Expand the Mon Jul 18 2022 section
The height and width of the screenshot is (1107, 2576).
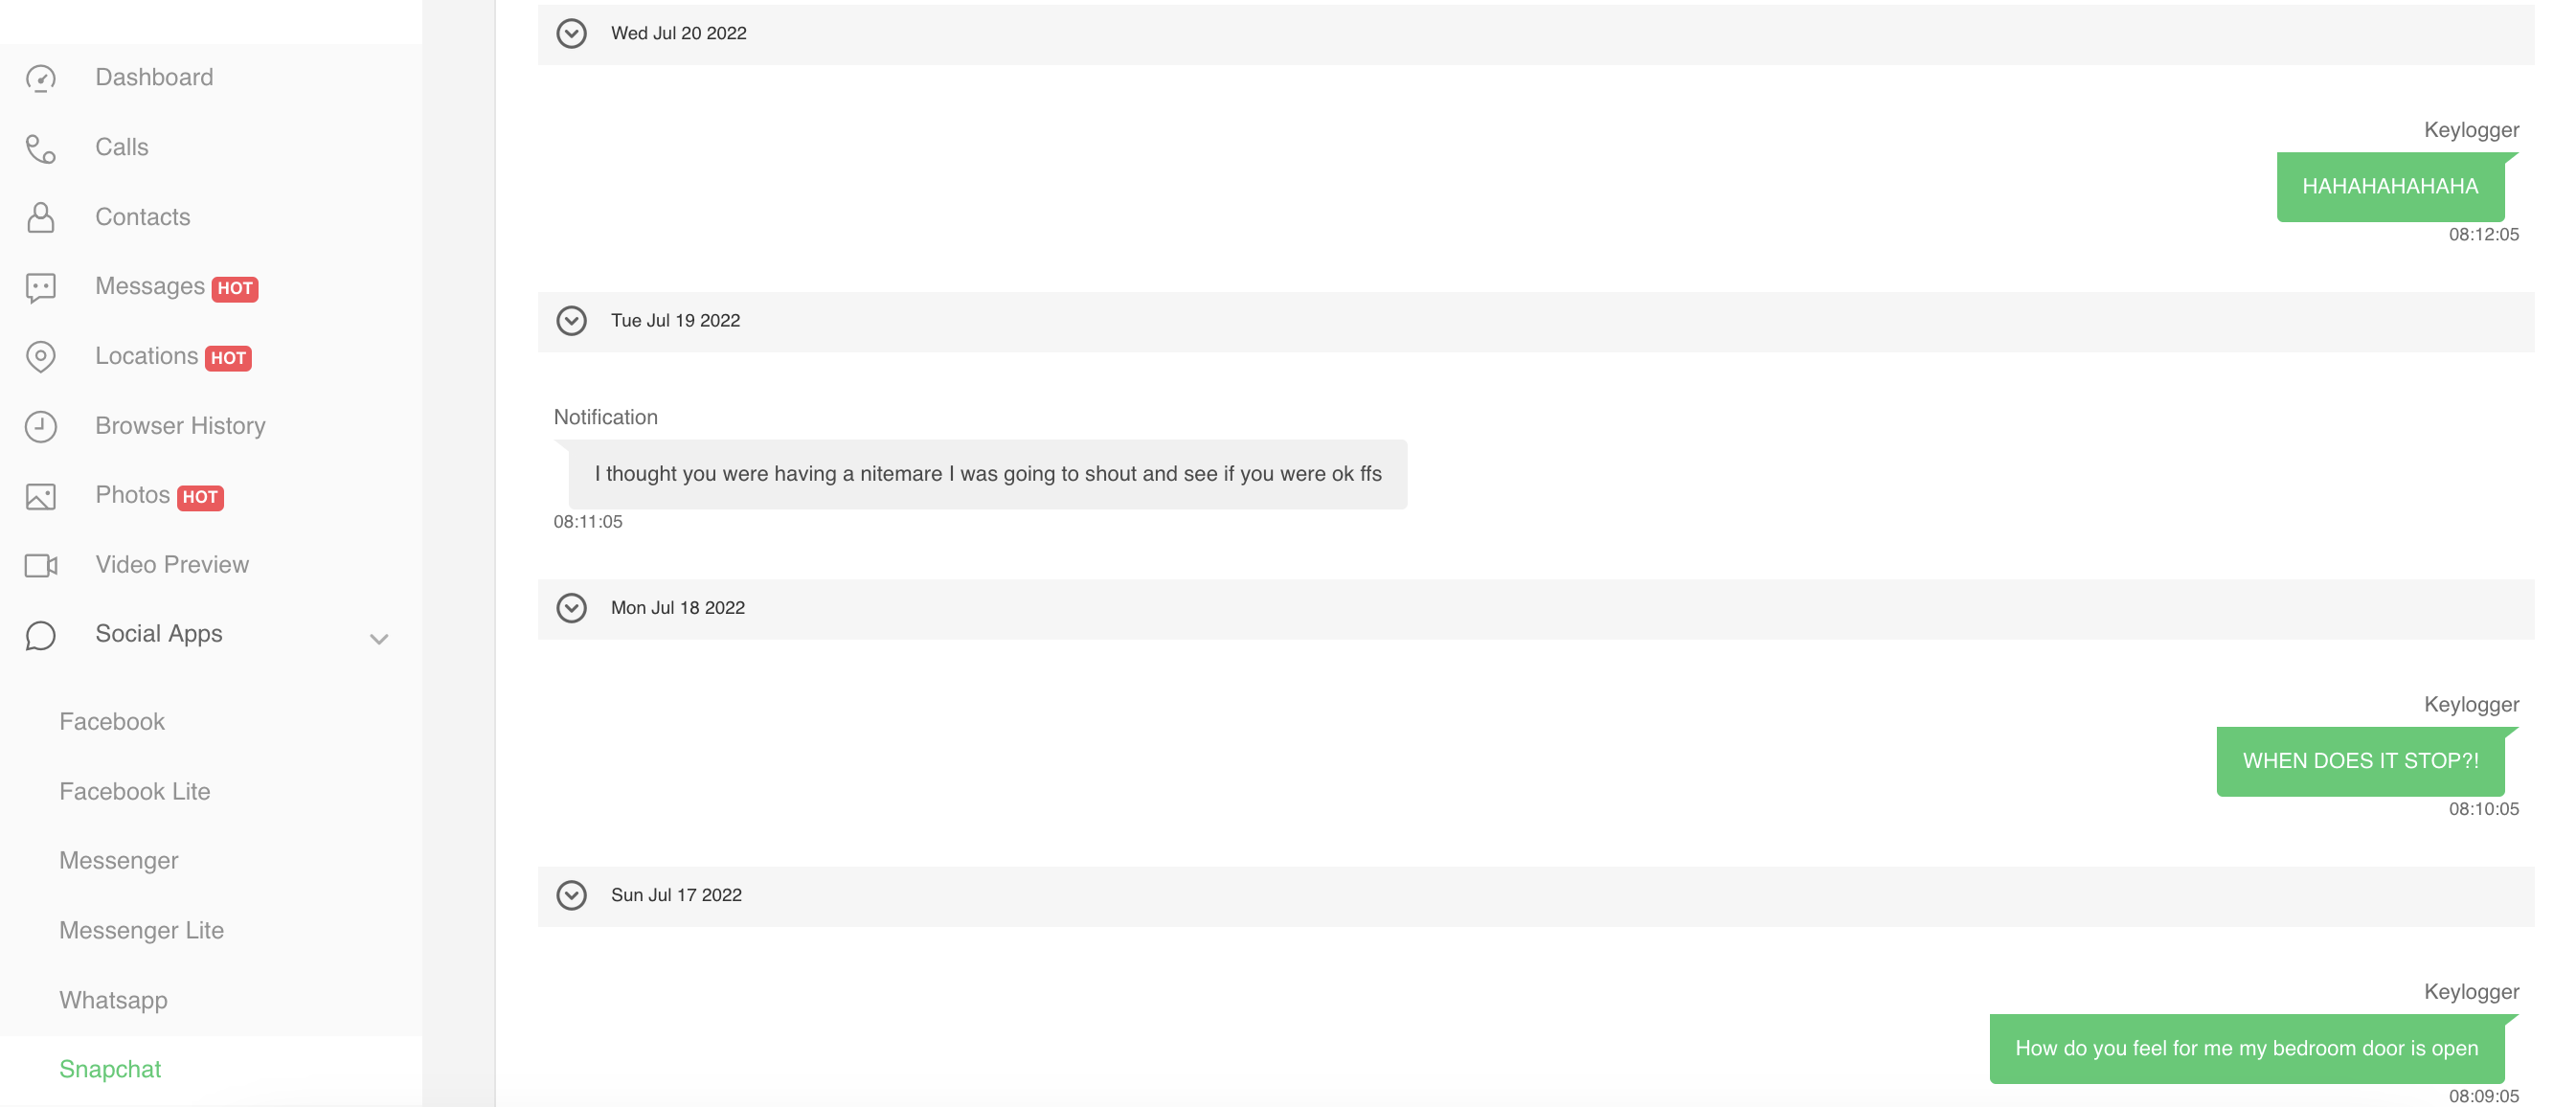[572, 608]
